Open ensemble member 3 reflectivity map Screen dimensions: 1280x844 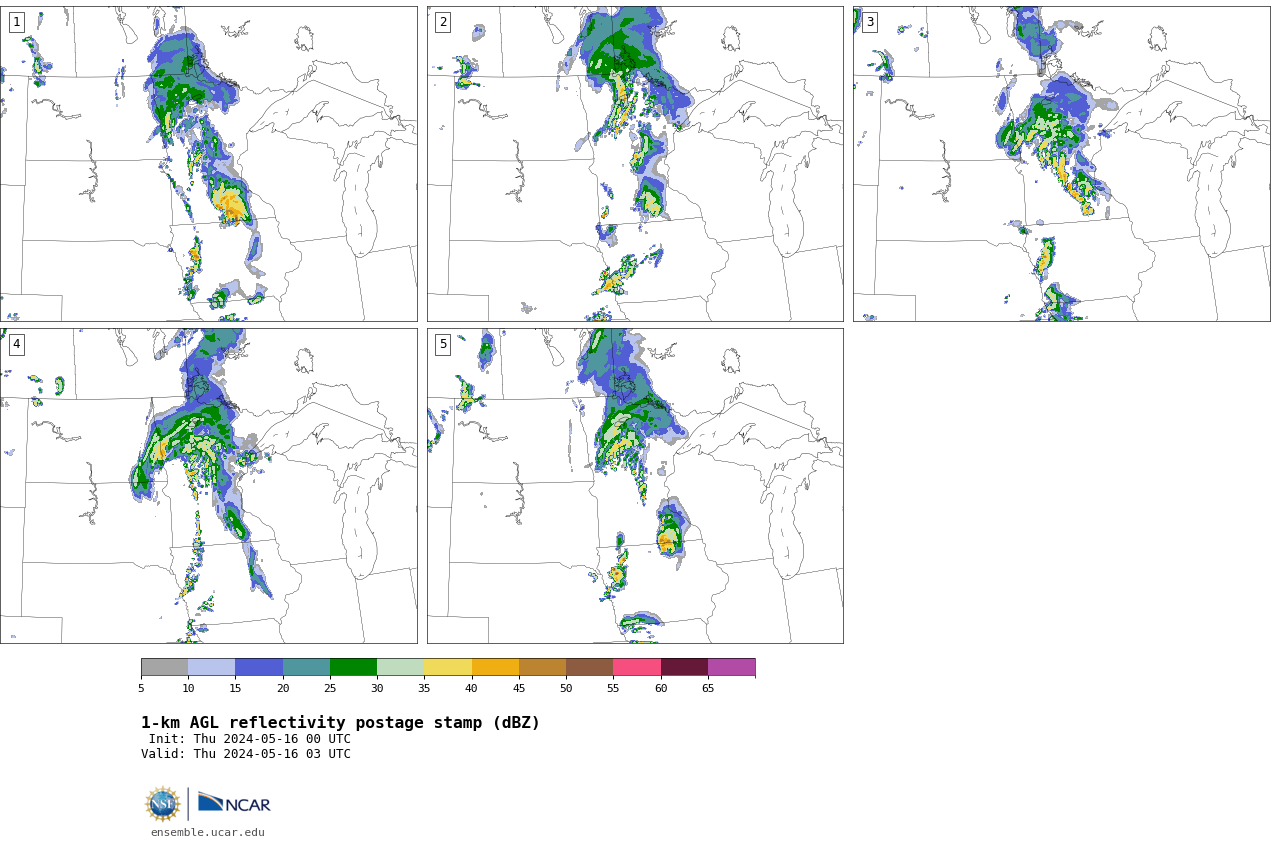click(1061, 164)
